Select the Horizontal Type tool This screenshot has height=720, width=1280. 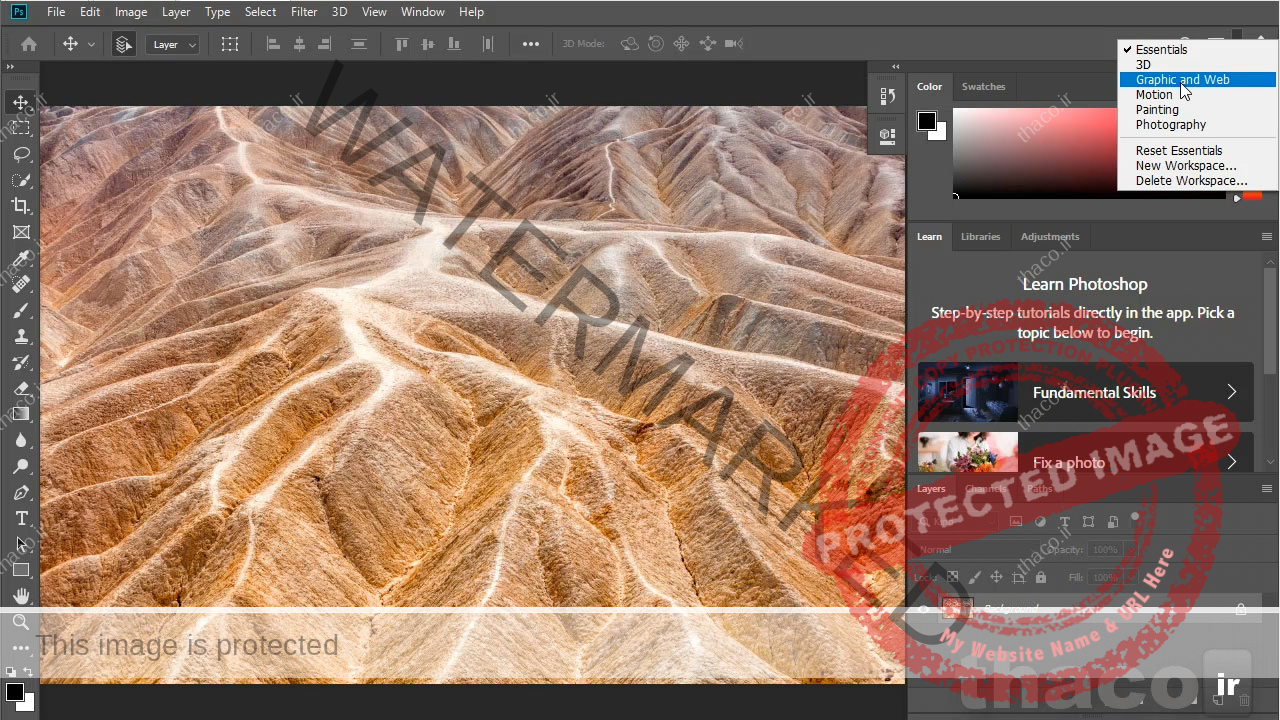click(21, 518)
